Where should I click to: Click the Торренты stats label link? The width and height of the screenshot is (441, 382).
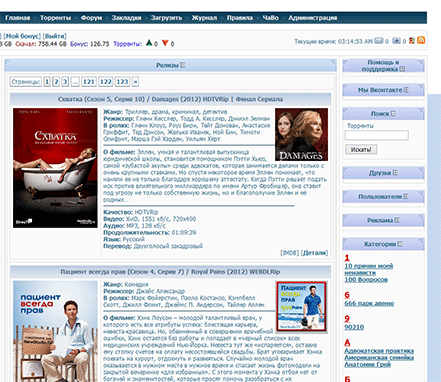point(128,44)
